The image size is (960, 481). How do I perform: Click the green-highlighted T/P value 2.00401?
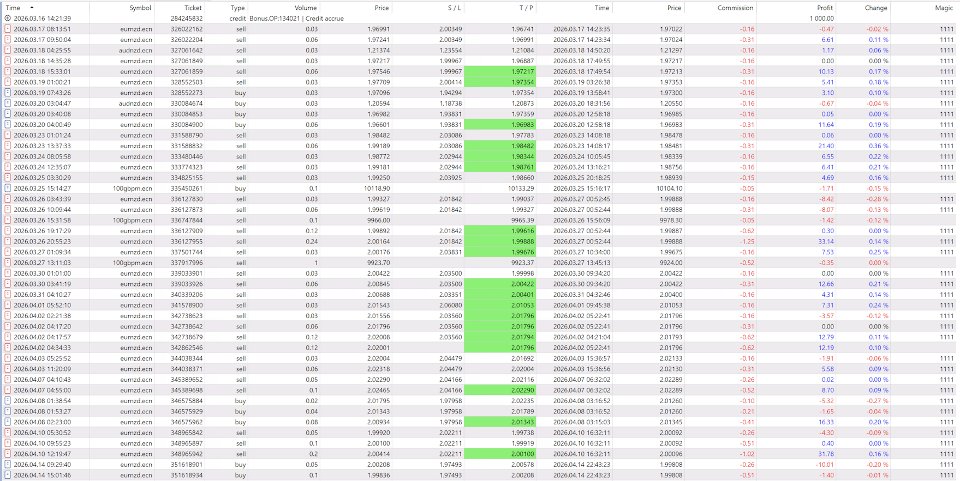(500, 294)
